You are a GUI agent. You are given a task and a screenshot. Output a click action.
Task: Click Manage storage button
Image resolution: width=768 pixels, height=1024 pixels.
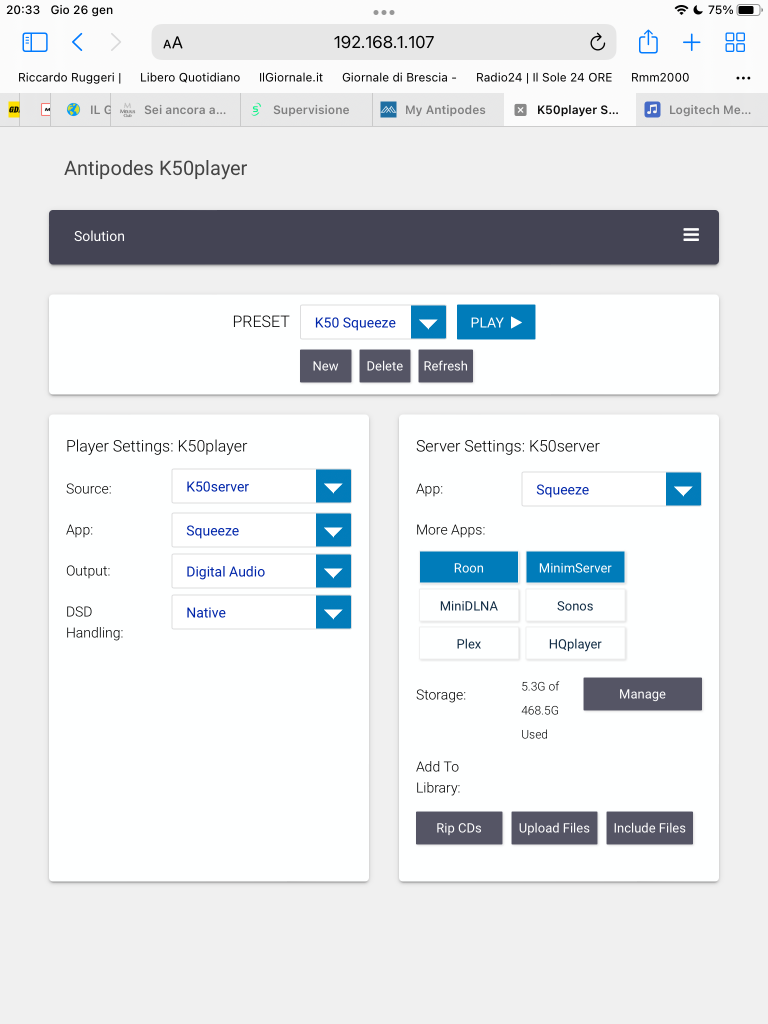coord(643,694)
